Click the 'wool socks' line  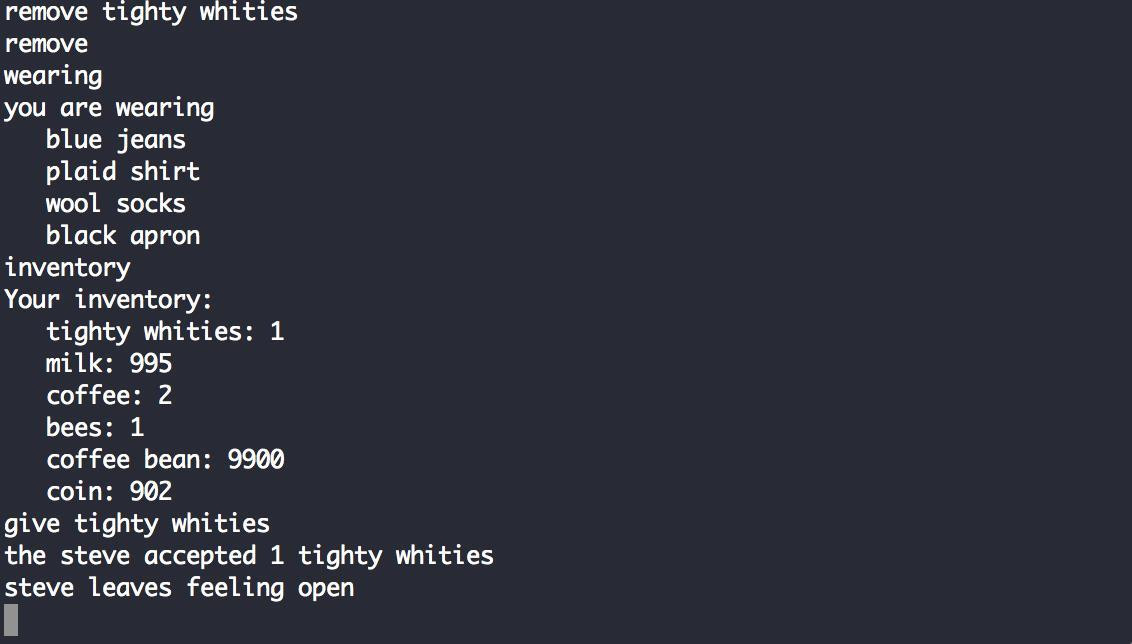coord(116,204)
